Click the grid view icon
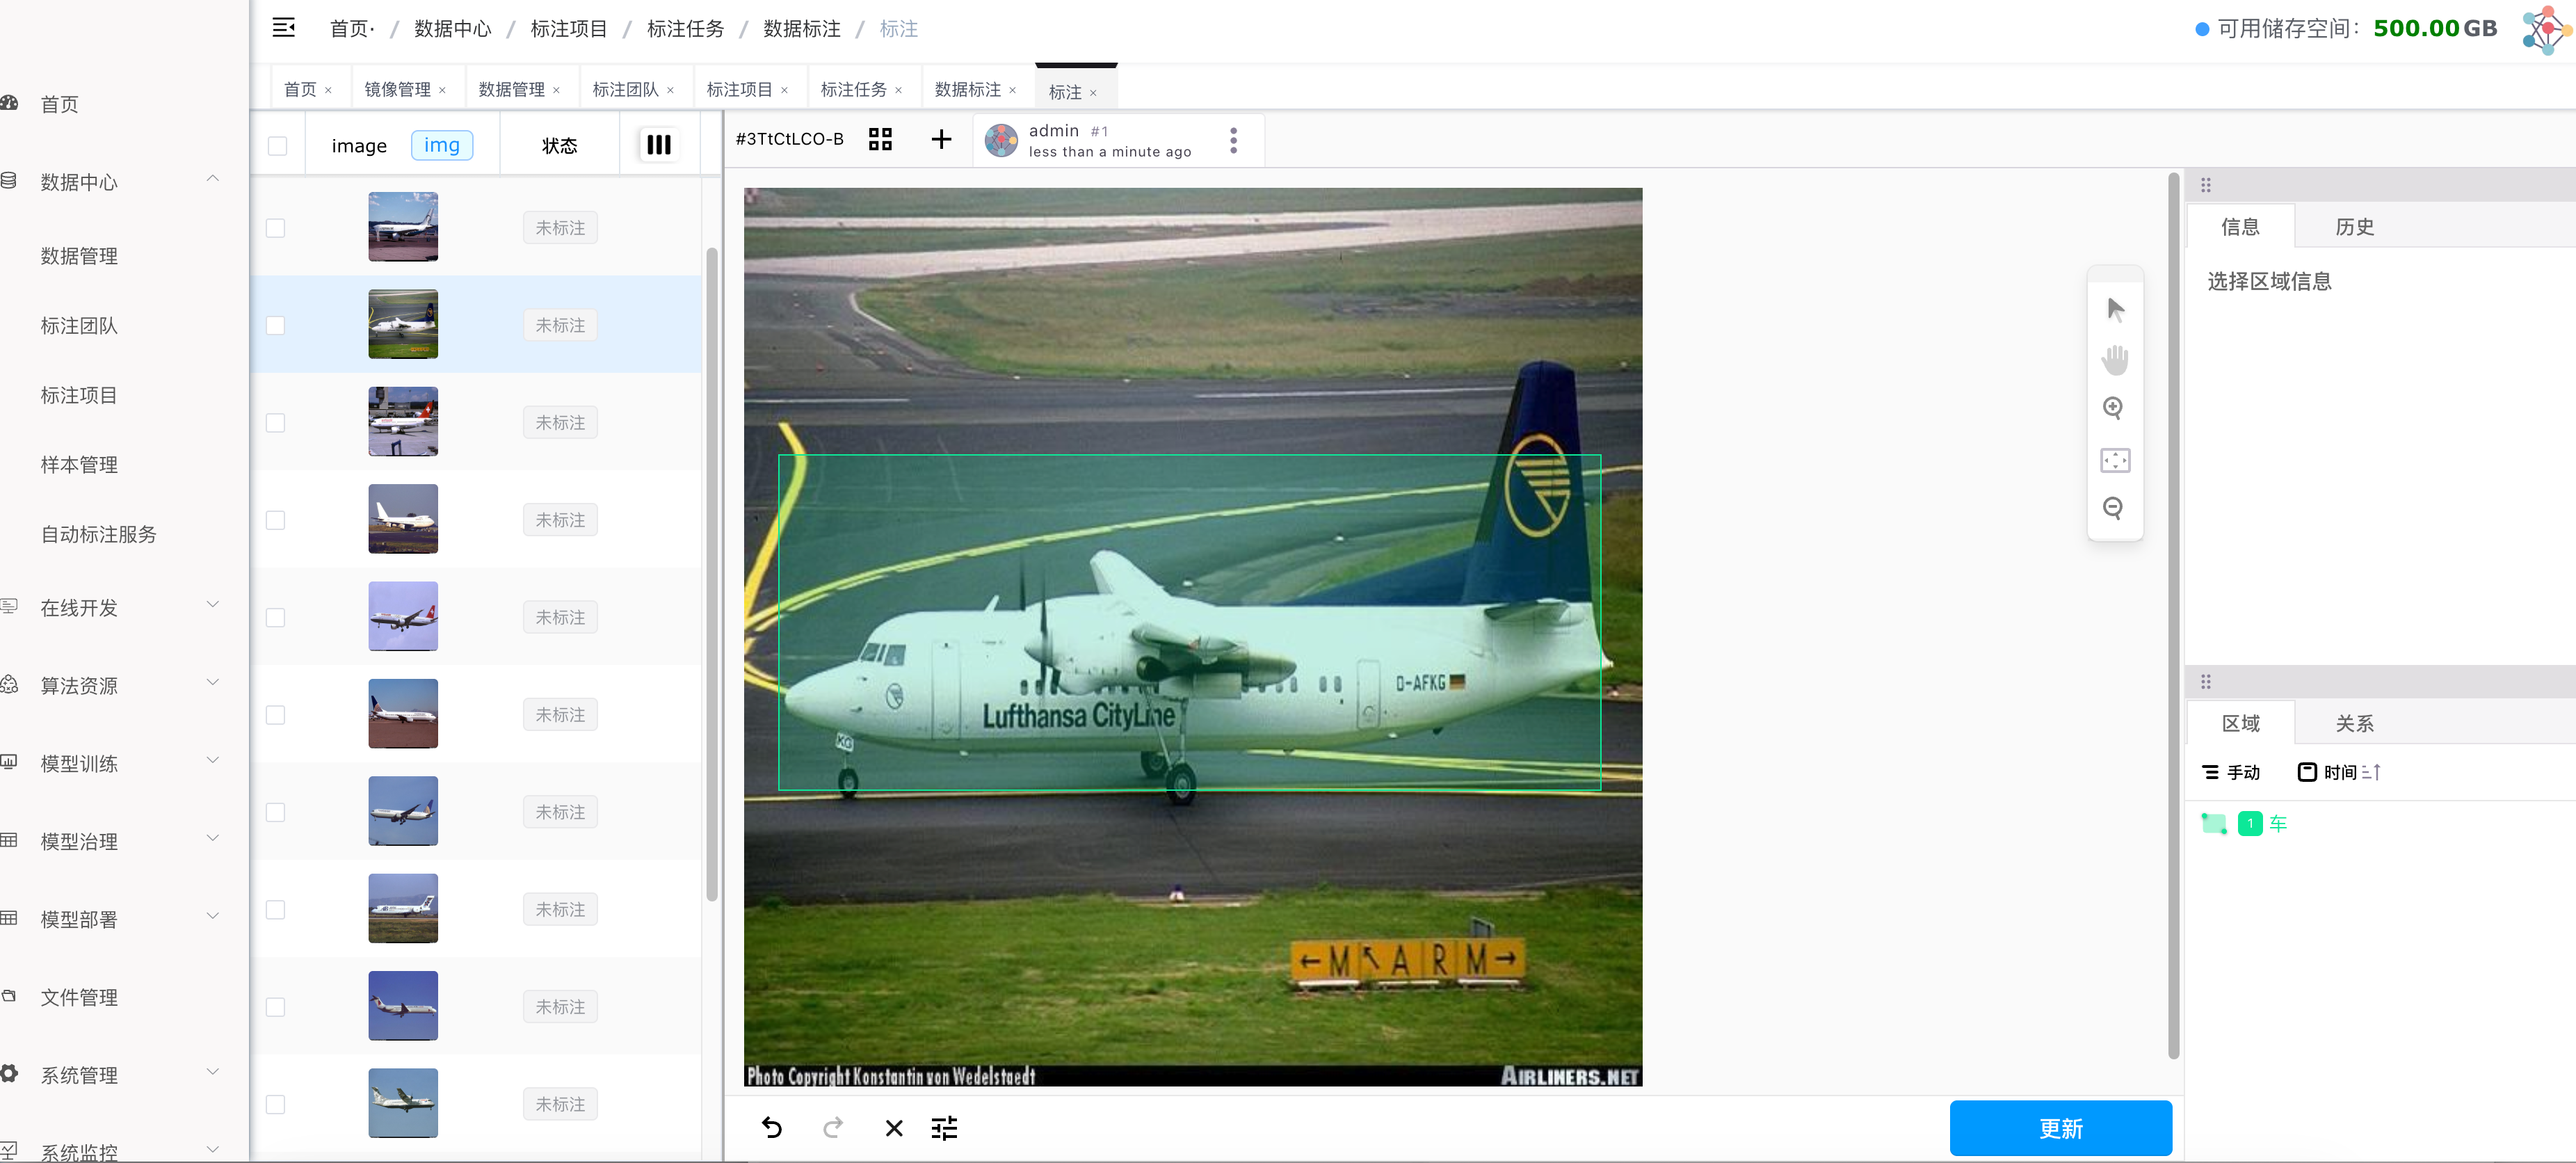2576x1163 pixels. pyautogui.click(x=880, y=139)
